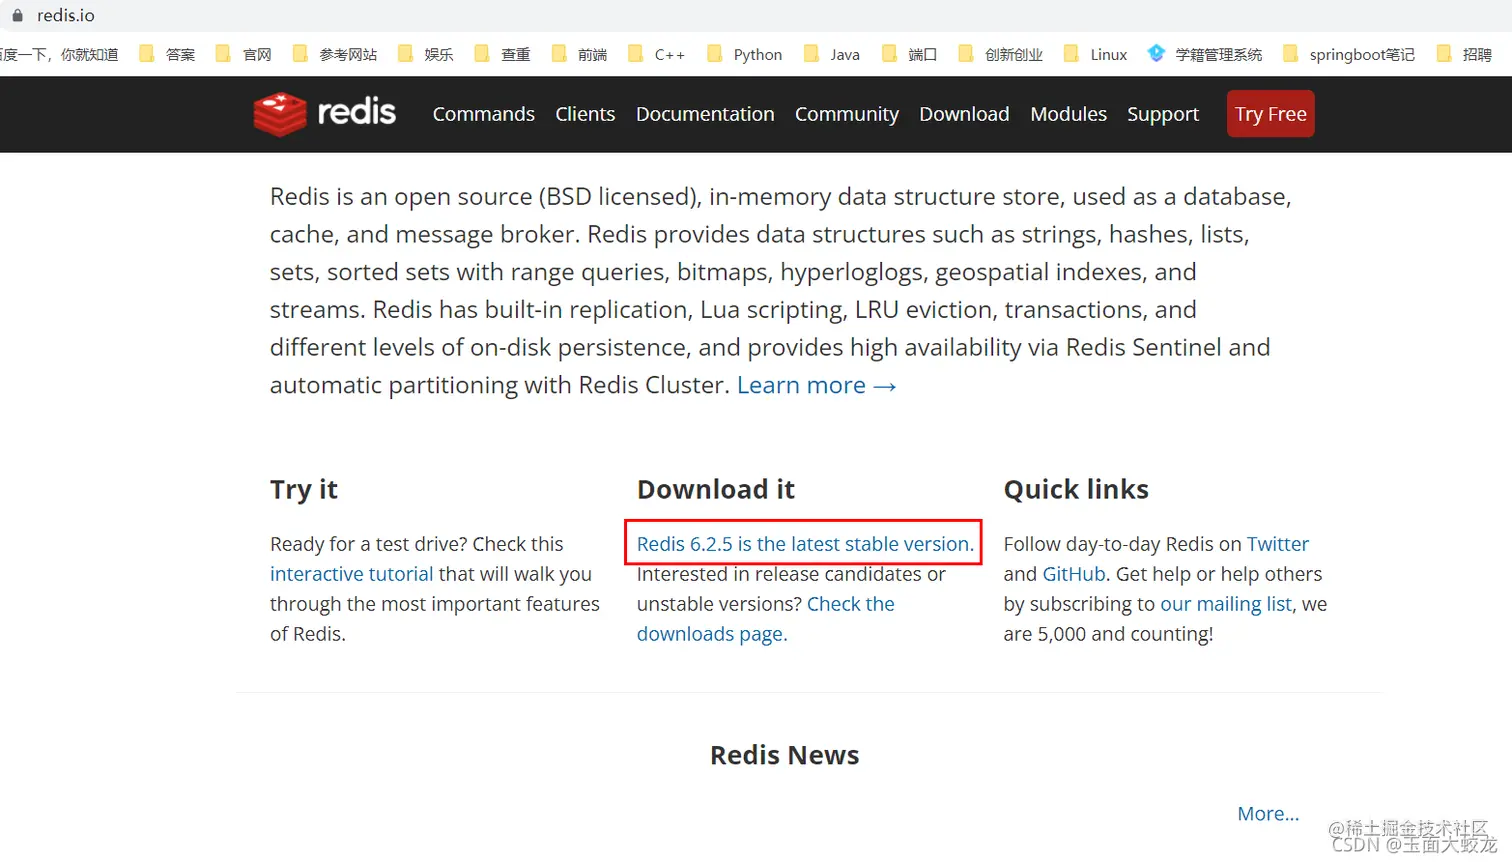Image resolution: width=1512 pixels, height=862 pixels.
Task: Open the Python bookmark folder
Action: (x=745, y=54)
